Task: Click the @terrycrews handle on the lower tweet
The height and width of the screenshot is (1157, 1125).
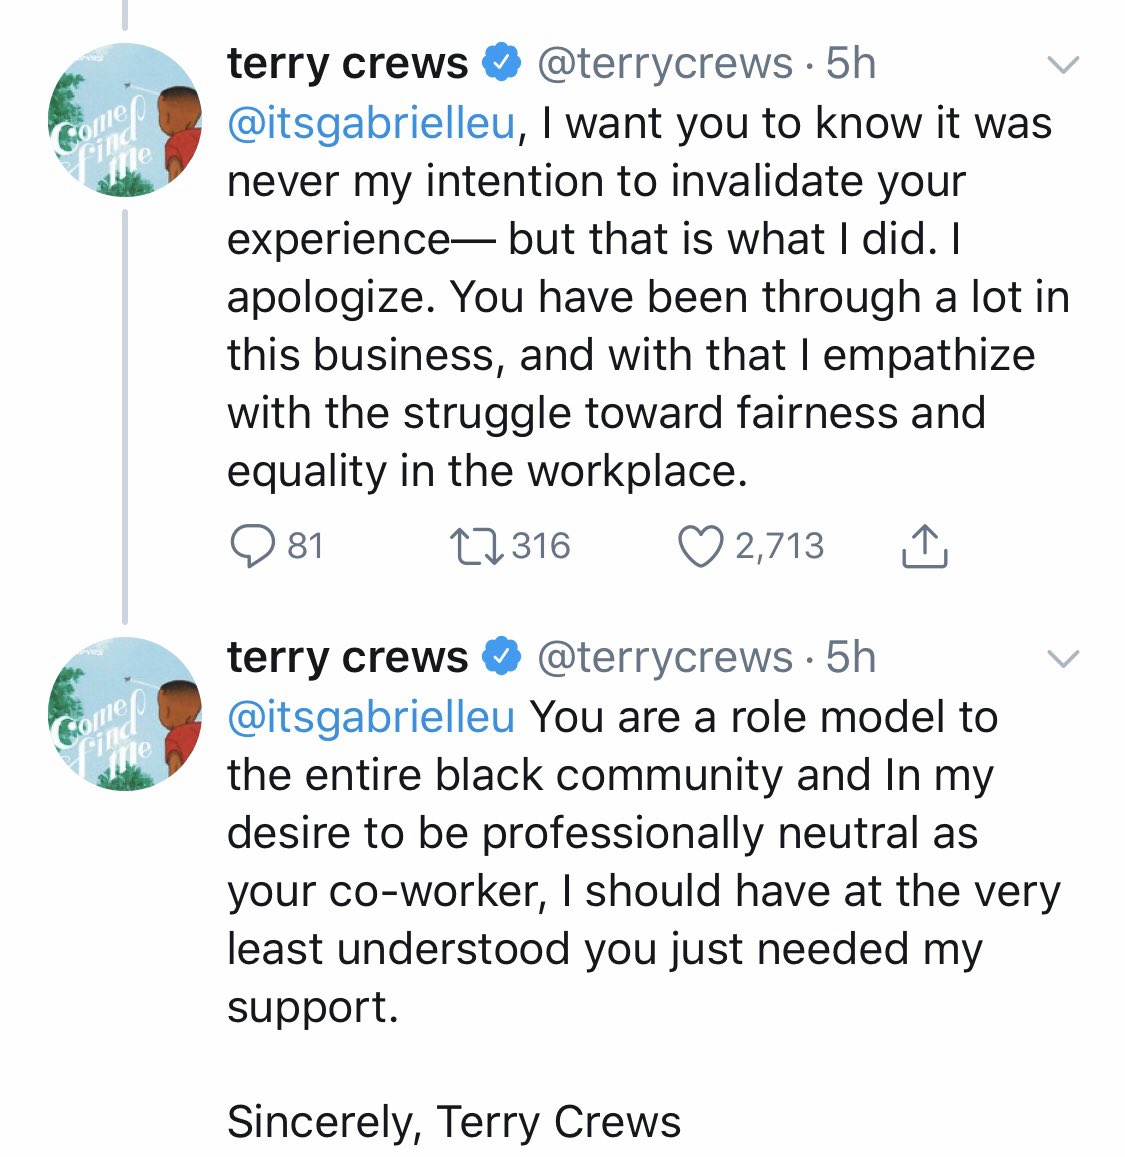Action: pyautogui.click(x=665, y=658)
